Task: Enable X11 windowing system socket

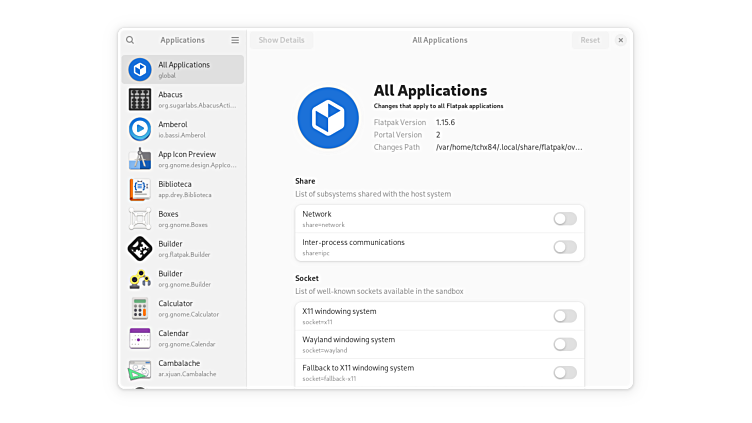Action: point(565,316)
